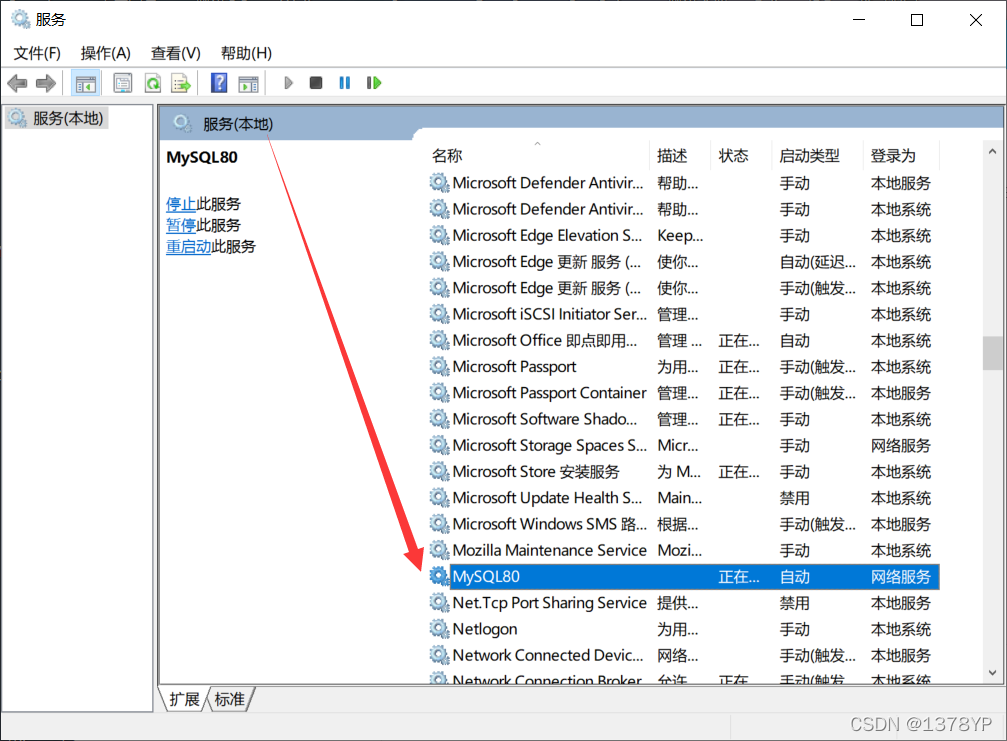Click 禁用 startup type of Microsoft Update Health
1007x741 pixels.
[x=794, y=498]
